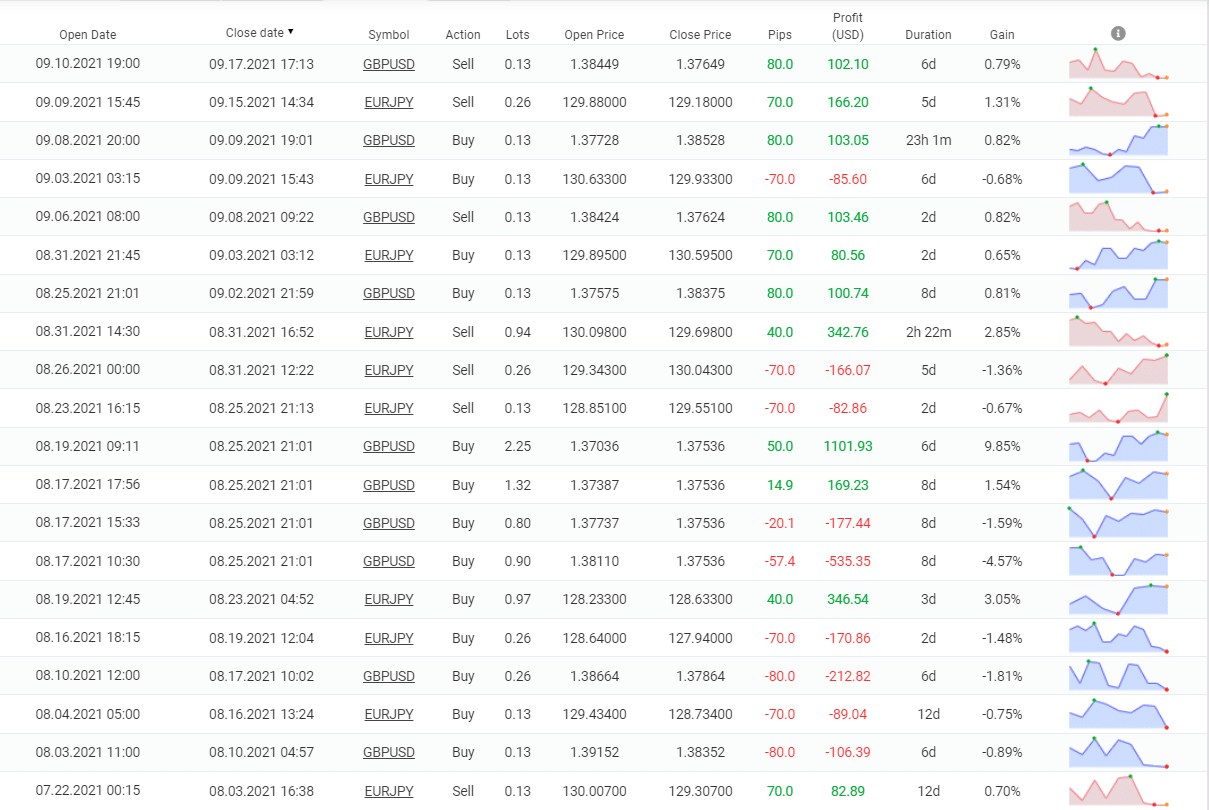Viewport: 1209px width, 810px height.
Task: Open the chart graphic for the 342.76 profit trade
Action: (x=1118, y=331)
